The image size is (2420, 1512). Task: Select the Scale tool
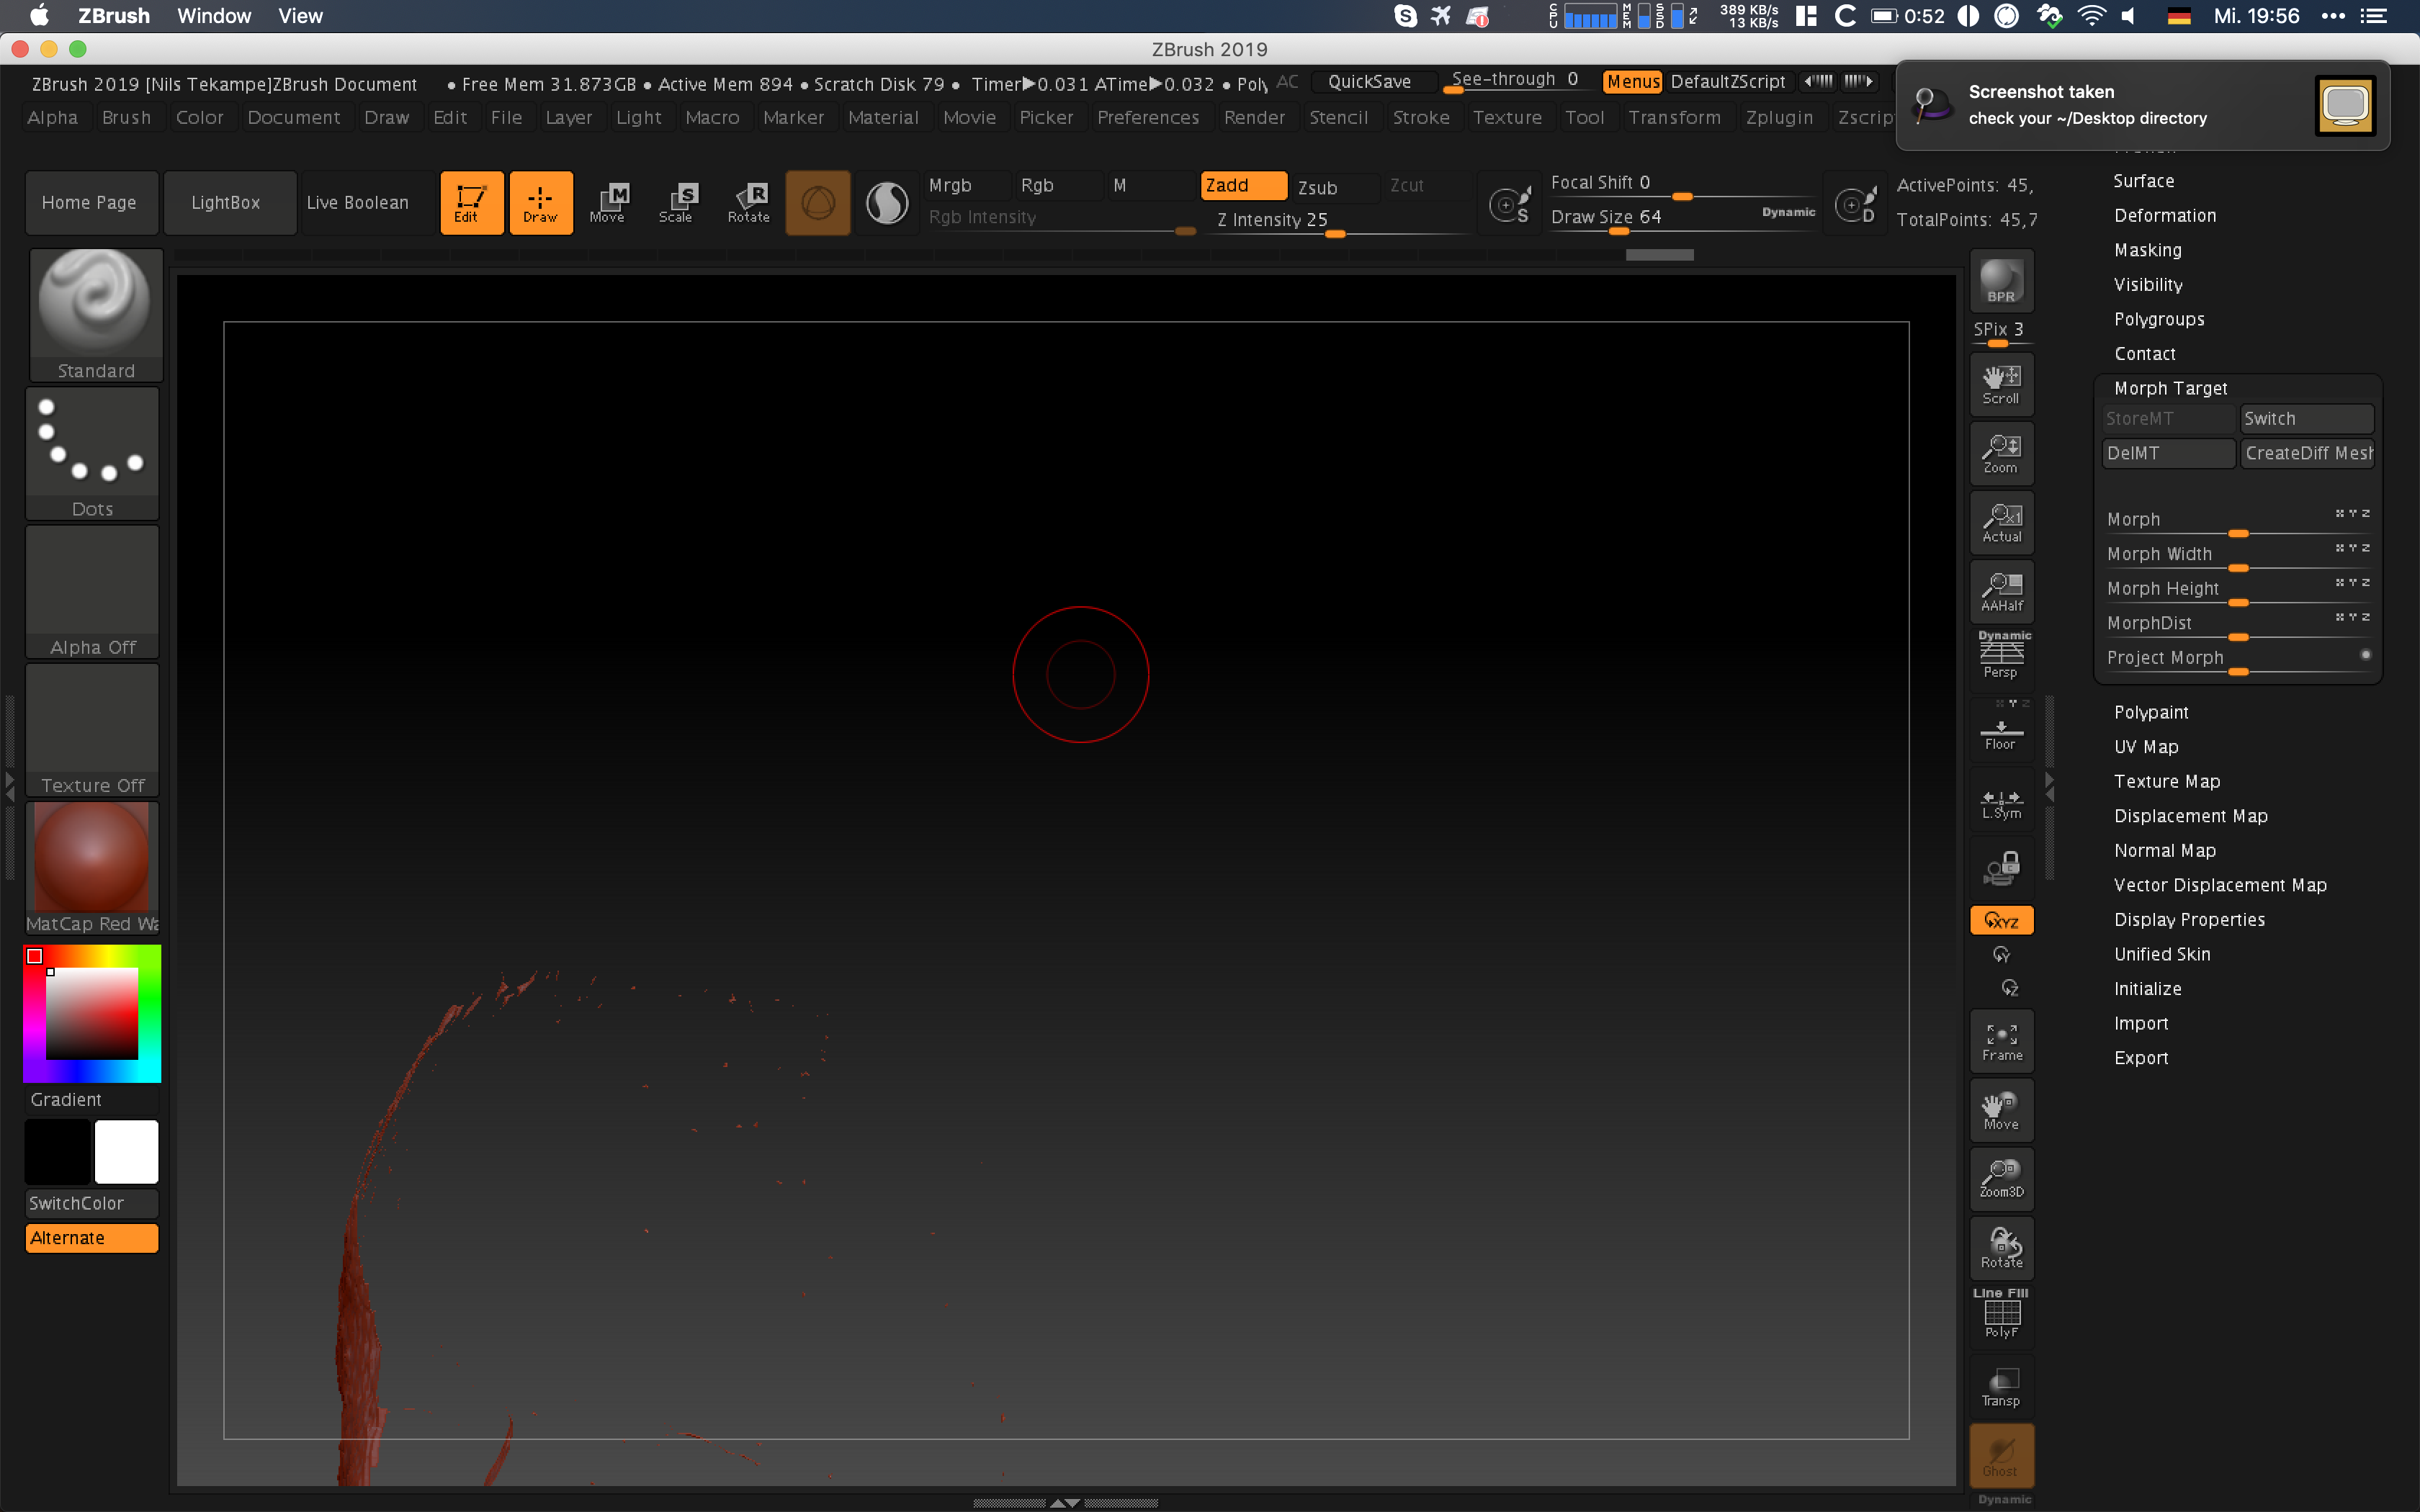tap(678, 202)
